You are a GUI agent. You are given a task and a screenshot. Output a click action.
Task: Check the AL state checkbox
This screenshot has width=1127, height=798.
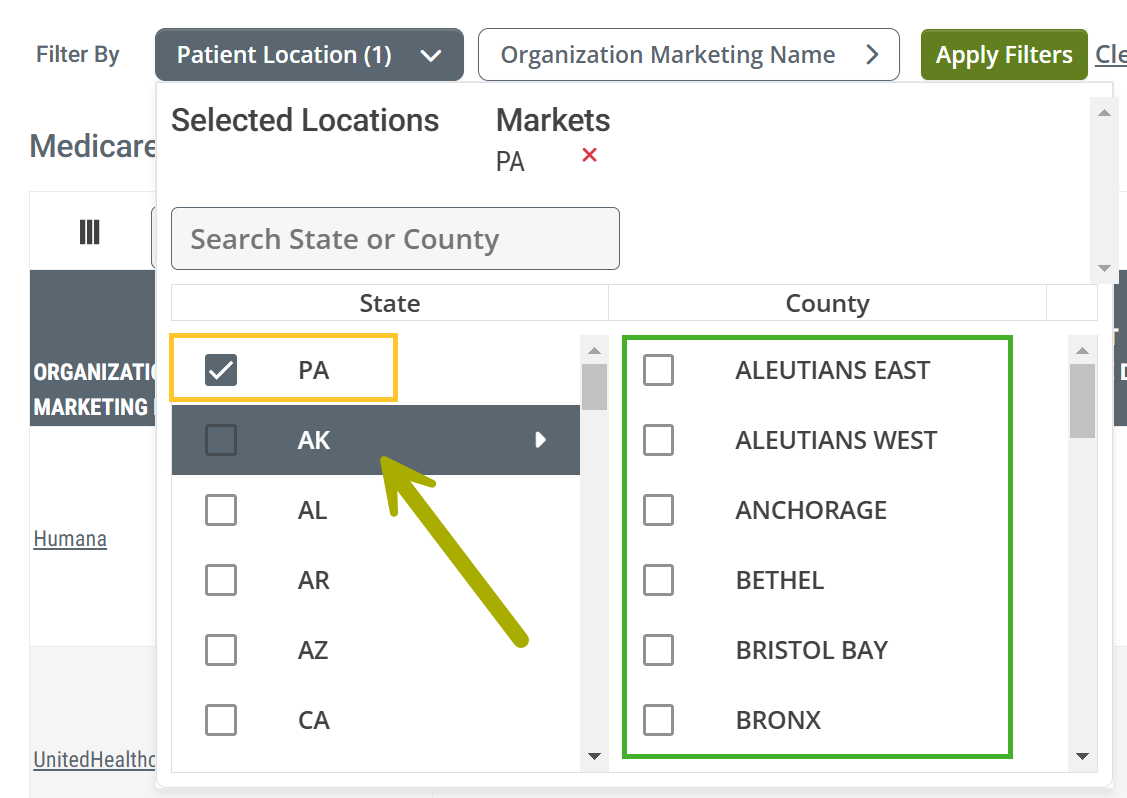click(x=221, y=510)
